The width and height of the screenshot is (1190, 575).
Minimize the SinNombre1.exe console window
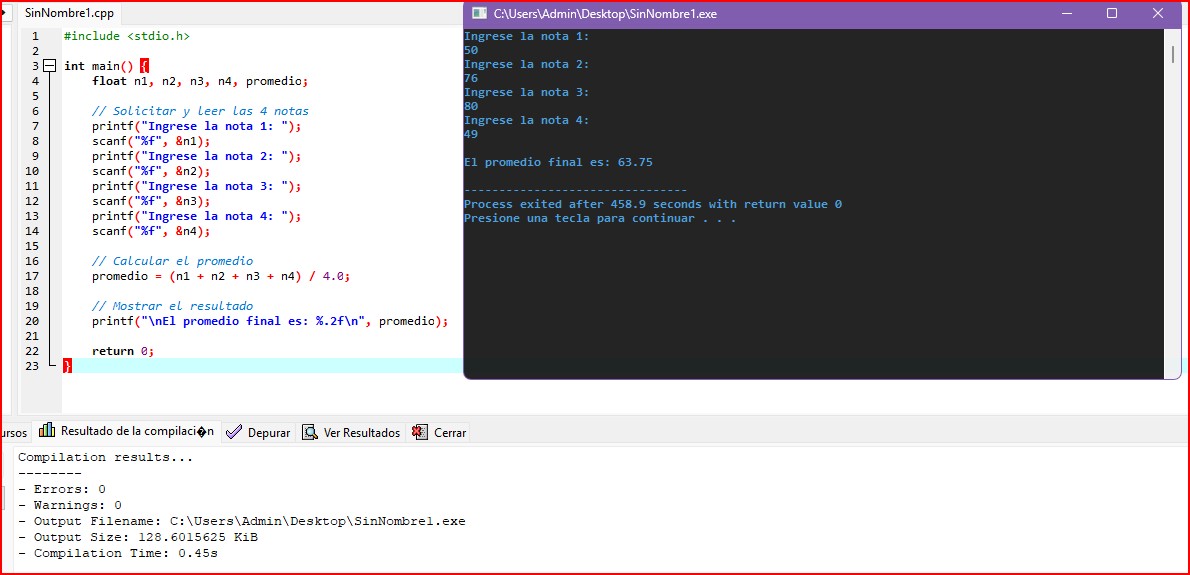[x=1065, y=14]
